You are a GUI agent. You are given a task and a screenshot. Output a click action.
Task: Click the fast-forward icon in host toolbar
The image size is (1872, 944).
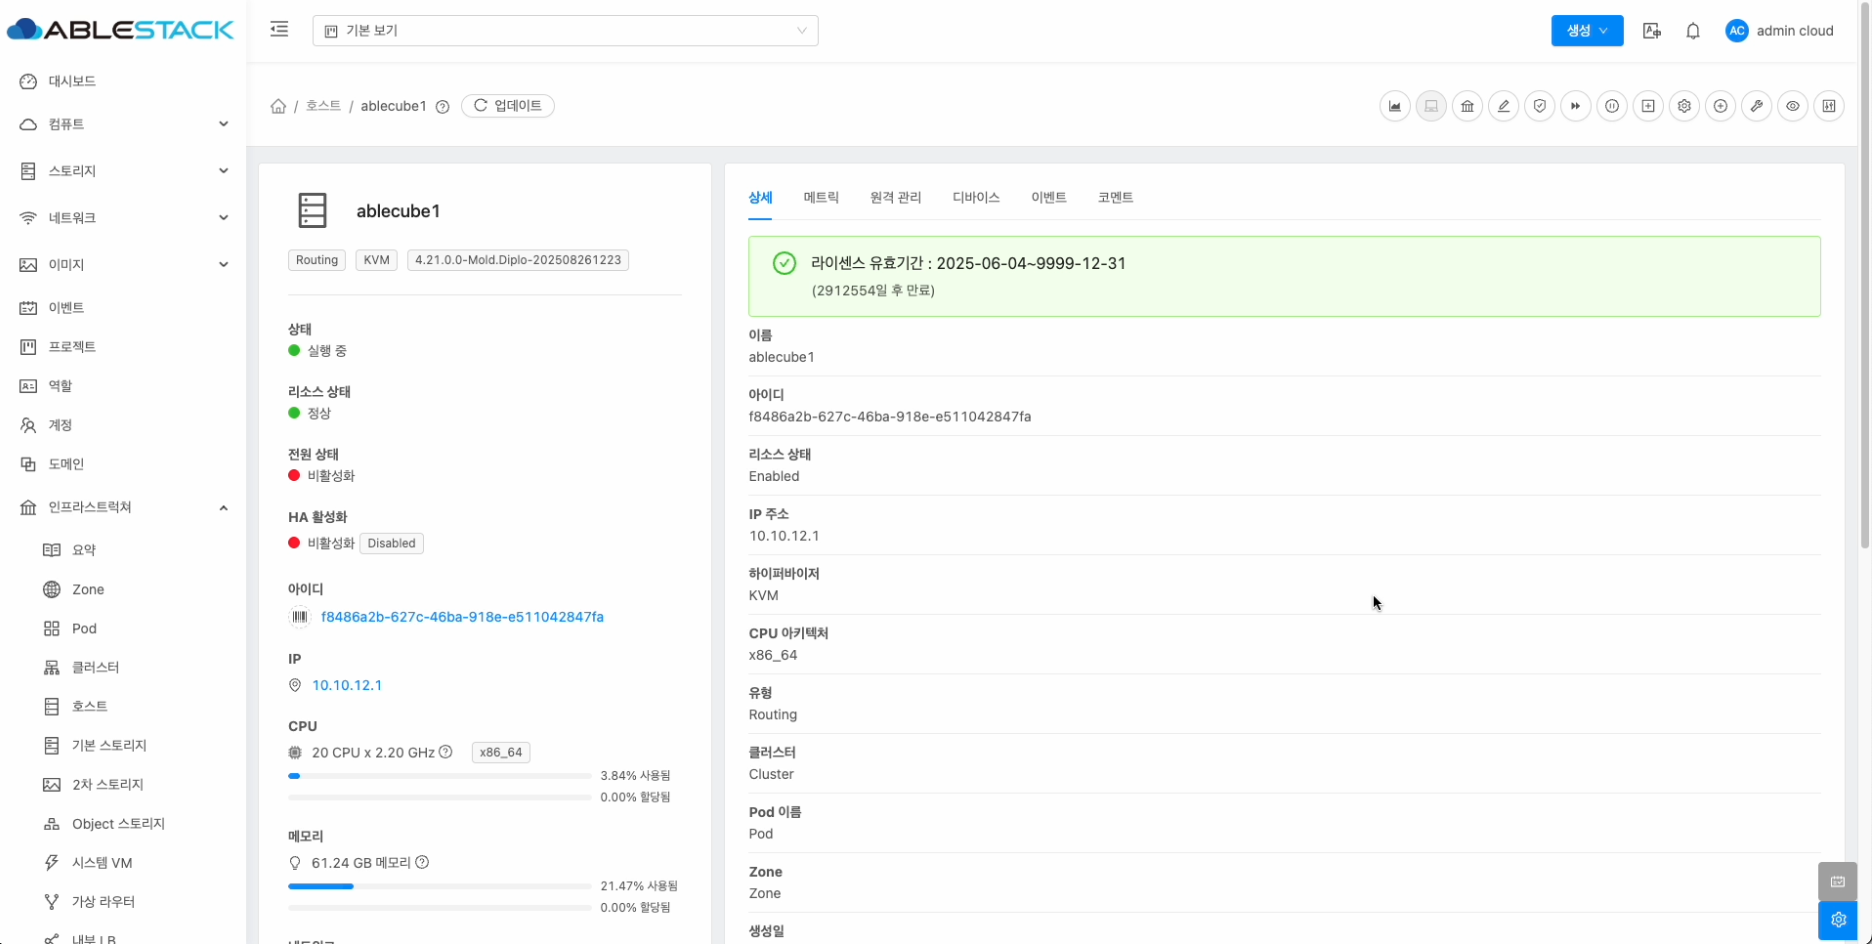click(1576, 106)
